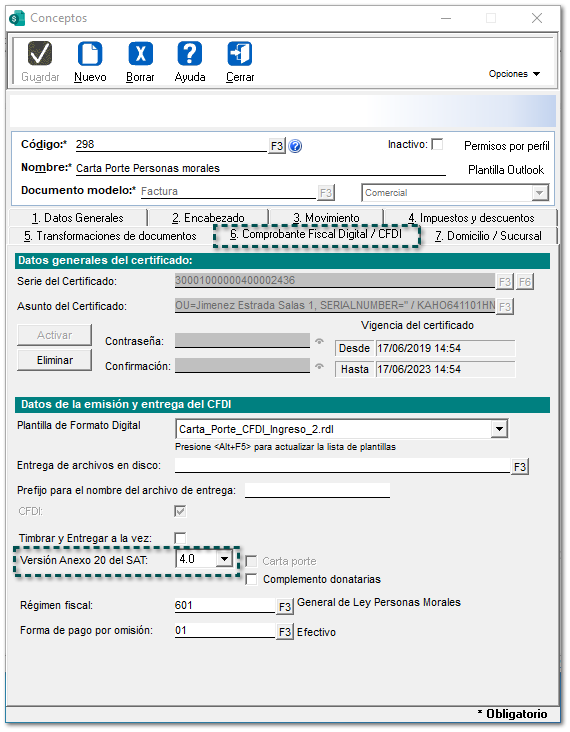Check the Complemento donatarias box
Screen dimensions: 570x732
click(x=251, y=579)
